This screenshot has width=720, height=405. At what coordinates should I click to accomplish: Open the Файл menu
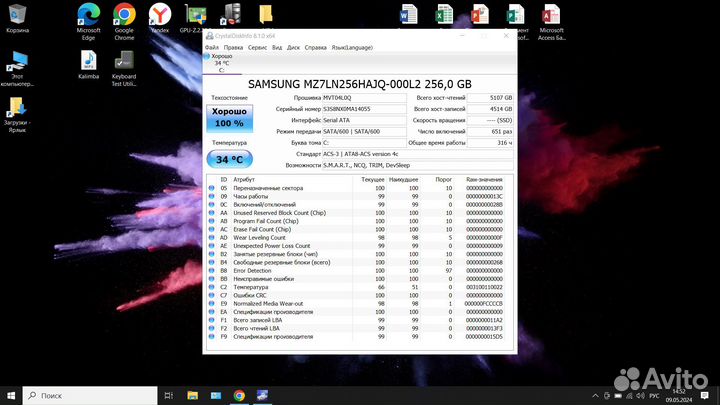pyautogui.click(x=212, y=47)
